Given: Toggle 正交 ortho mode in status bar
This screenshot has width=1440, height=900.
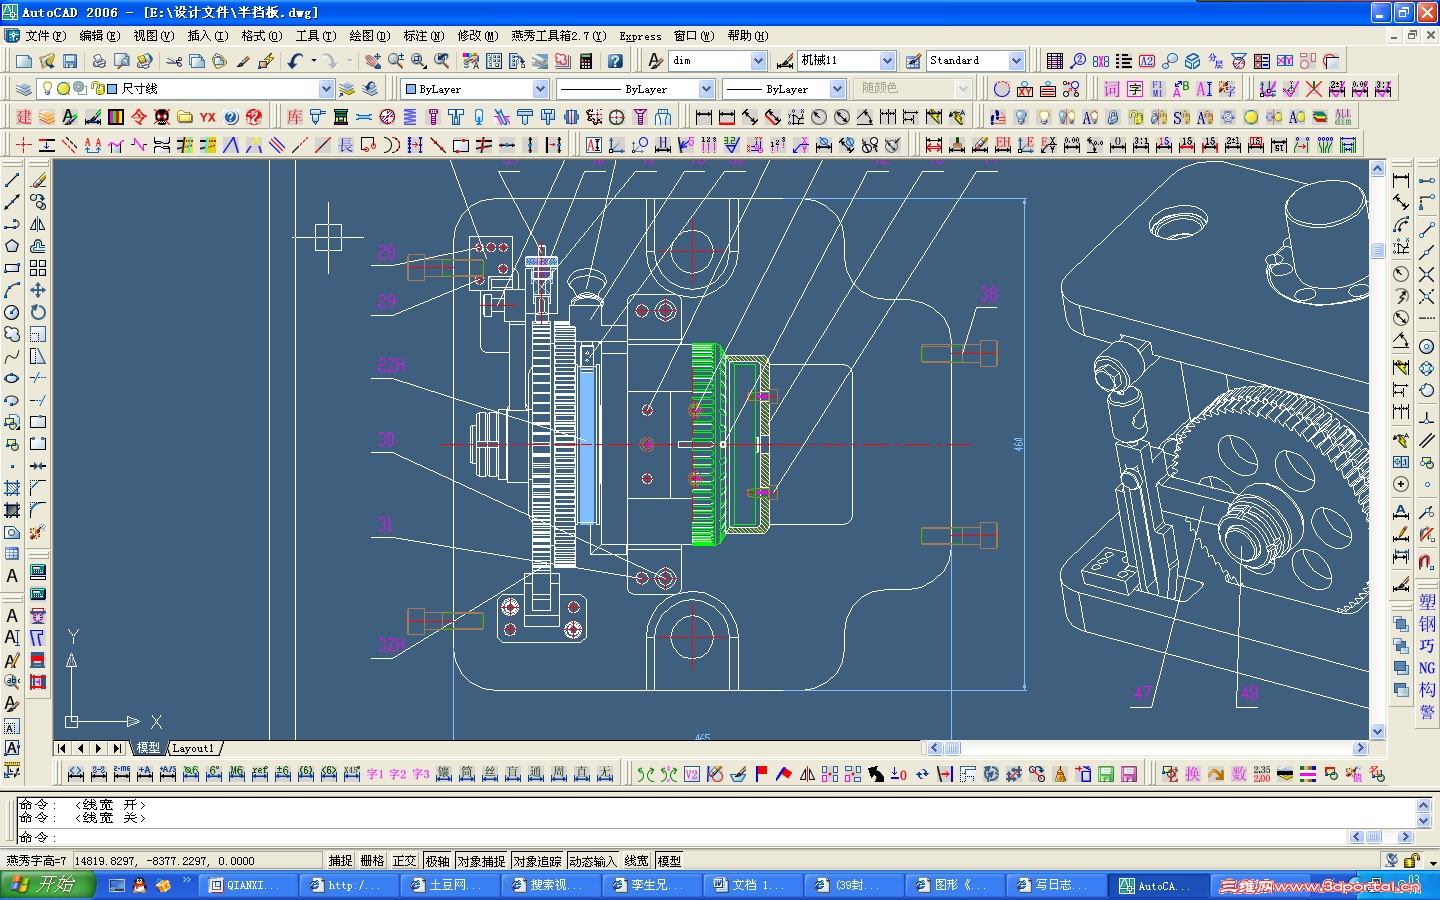Looking at the screenshot, I should coord(404,861).
